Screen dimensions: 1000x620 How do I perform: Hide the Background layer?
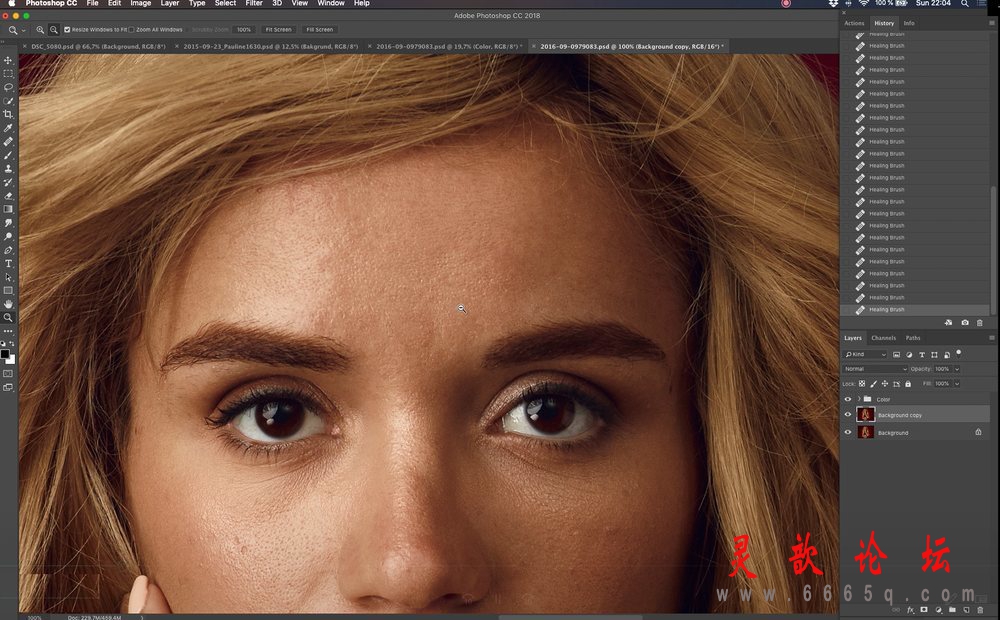(x=848, y=432)
